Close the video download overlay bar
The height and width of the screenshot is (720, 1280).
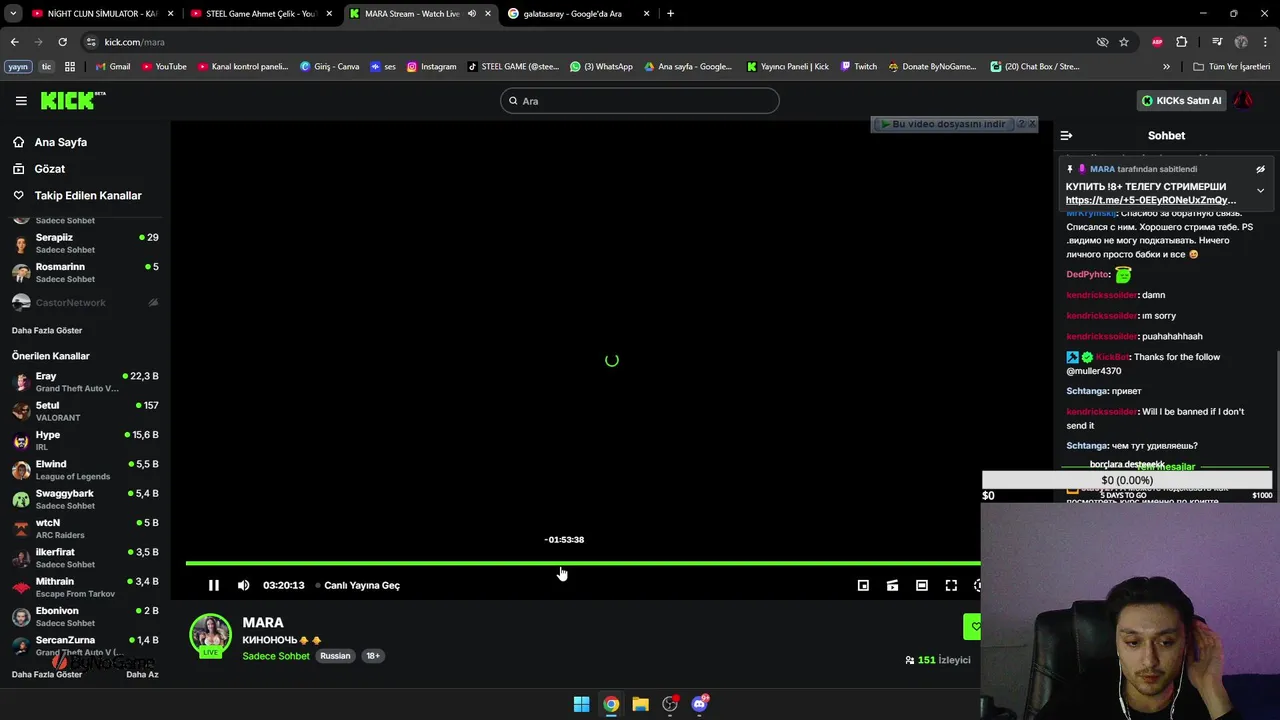(1032, 124)
